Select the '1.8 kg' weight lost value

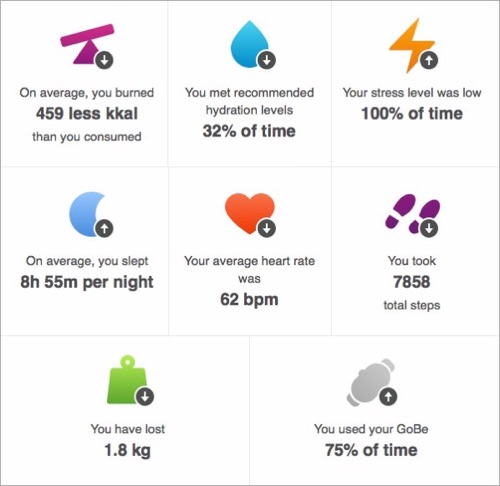(127, 451)
